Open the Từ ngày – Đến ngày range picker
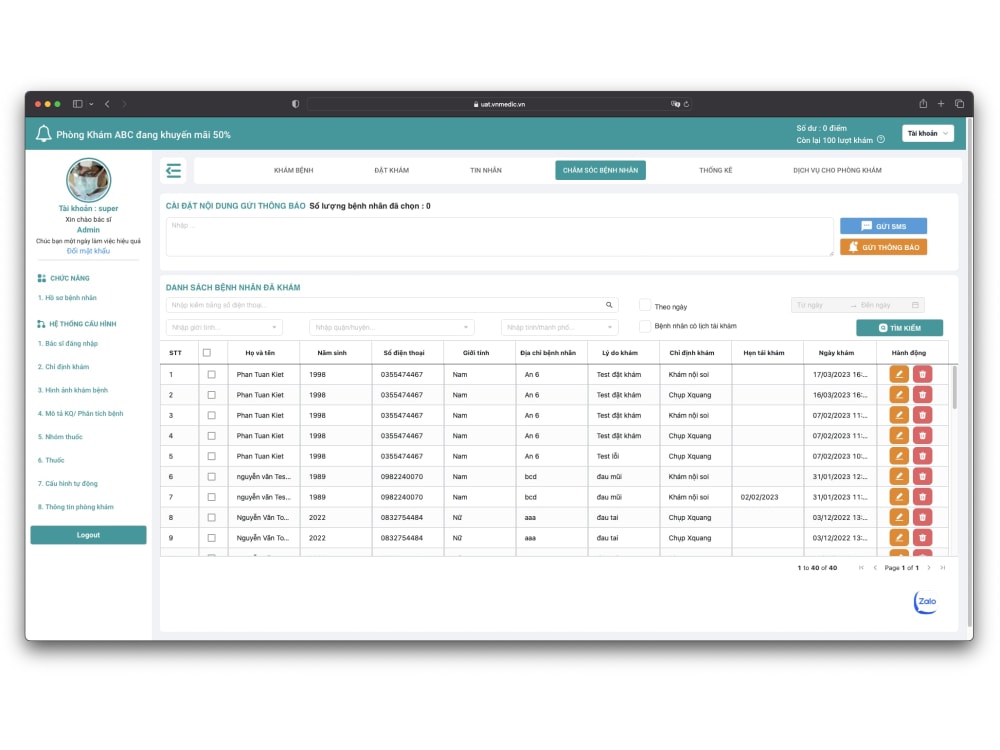 [857, 305]
